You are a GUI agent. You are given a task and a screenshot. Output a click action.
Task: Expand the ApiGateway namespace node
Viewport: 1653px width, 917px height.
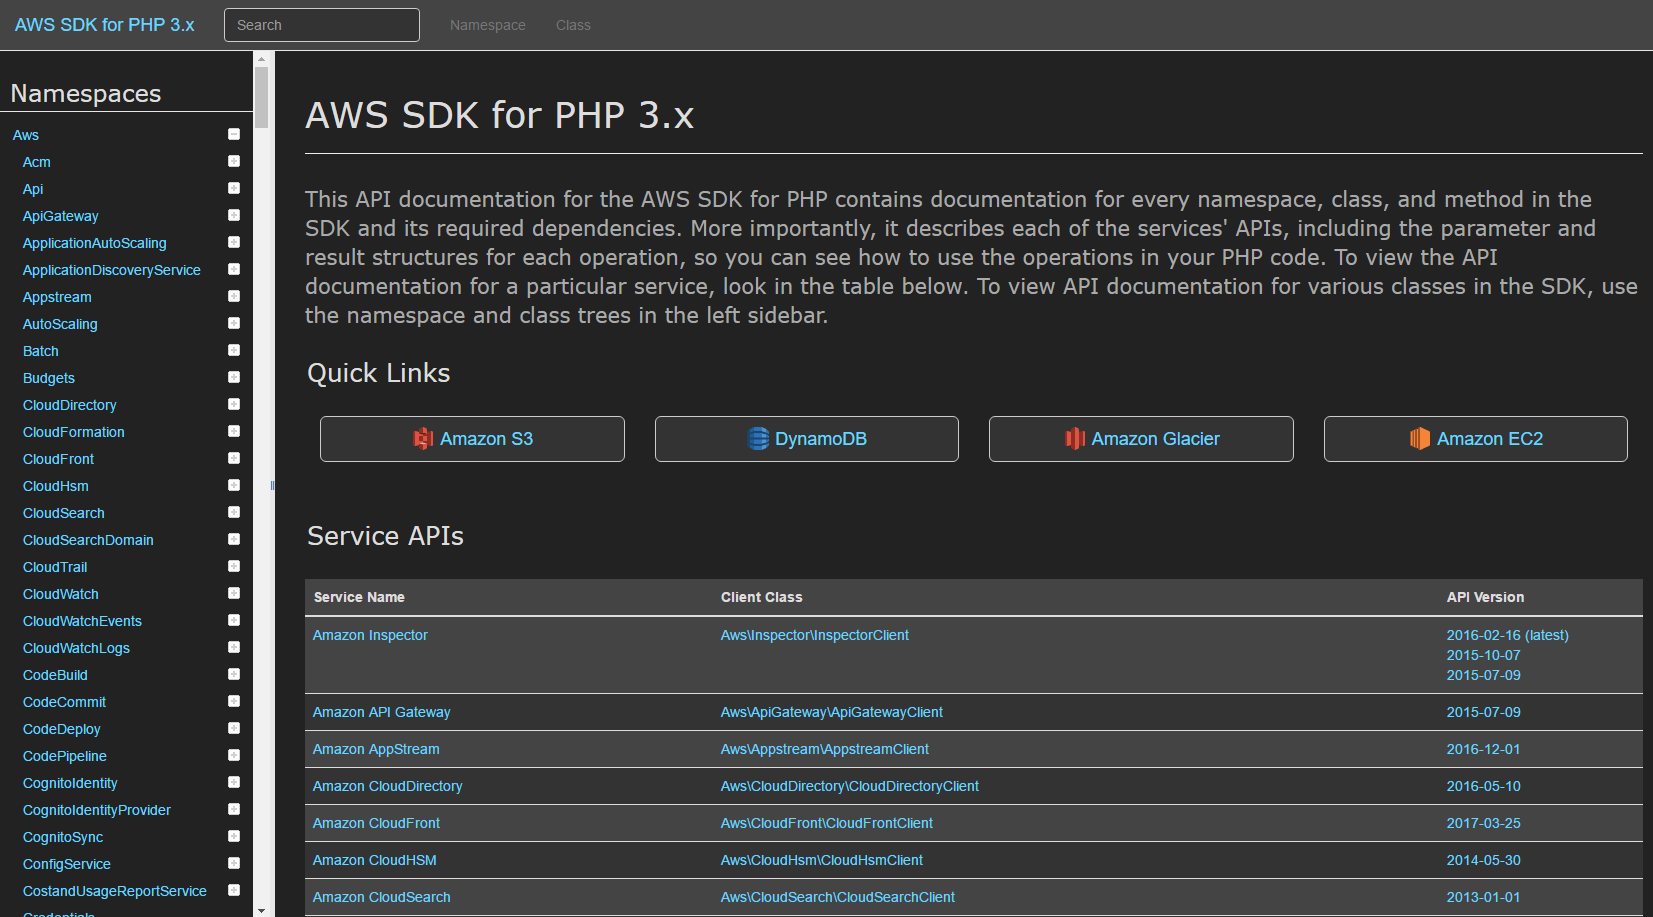[234, 215]
